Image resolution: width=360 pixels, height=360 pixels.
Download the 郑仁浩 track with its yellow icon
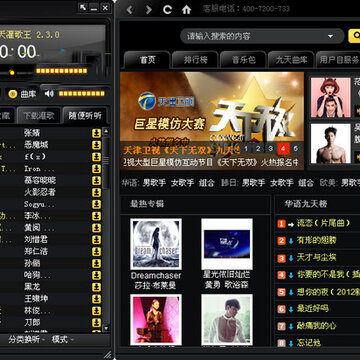[96, 251]
